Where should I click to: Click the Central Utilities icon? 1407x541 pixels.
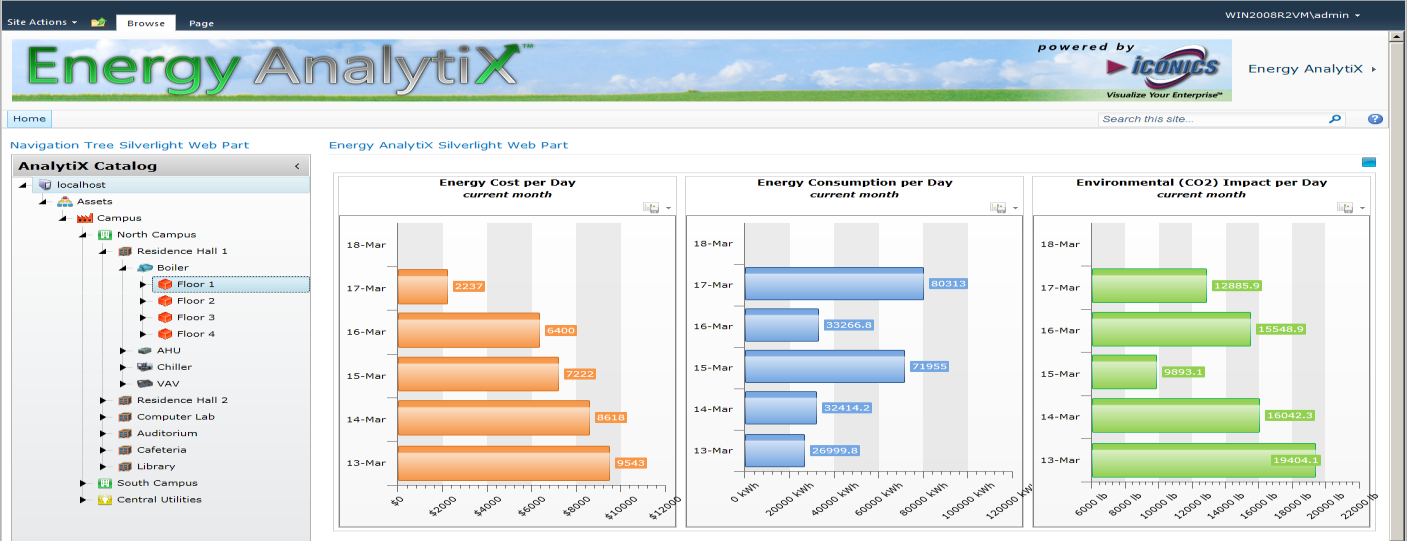104,499
